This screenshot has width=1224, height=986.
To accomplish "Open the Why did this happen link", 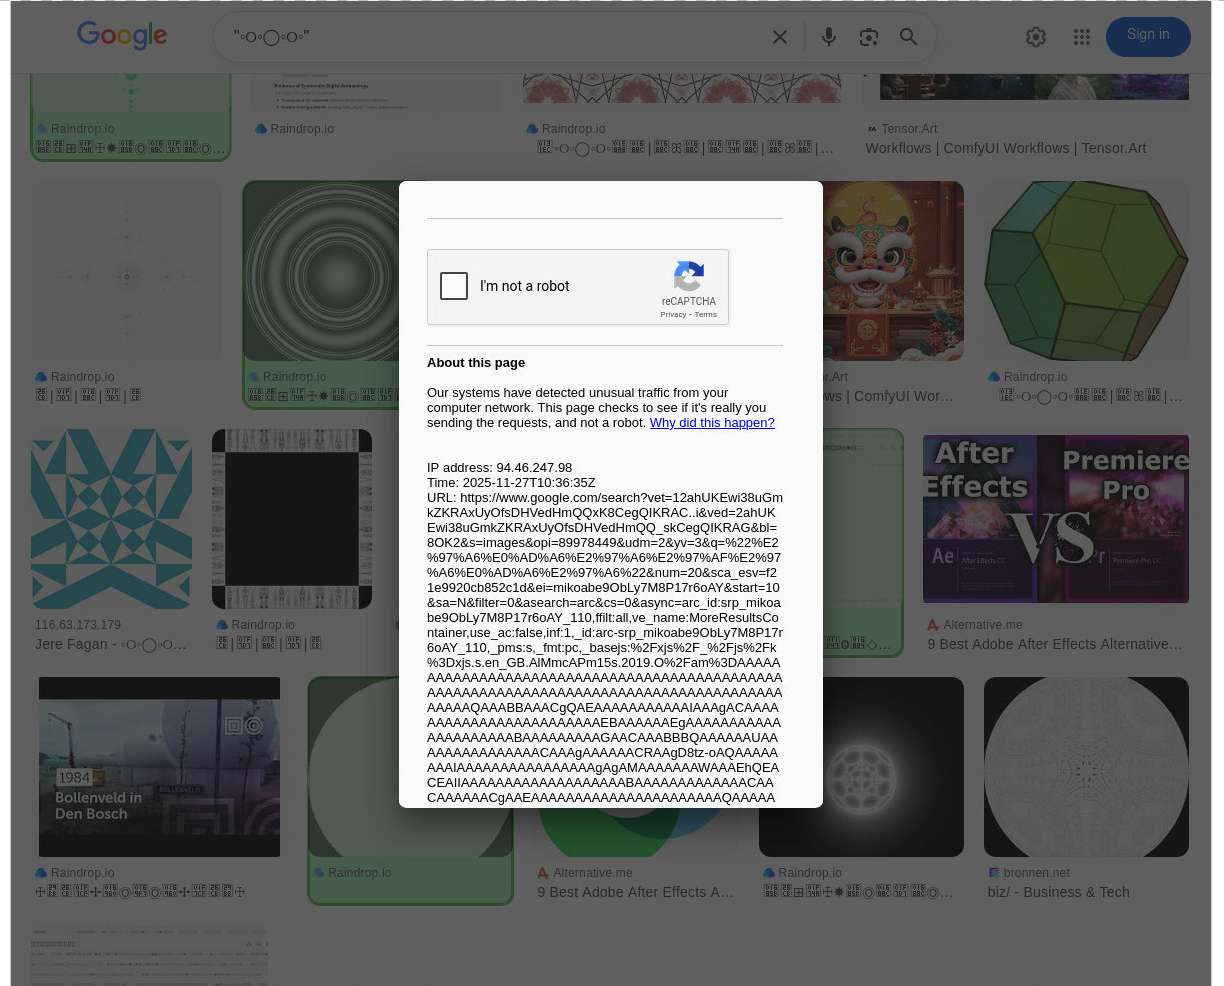I will (x=711, y=423).
